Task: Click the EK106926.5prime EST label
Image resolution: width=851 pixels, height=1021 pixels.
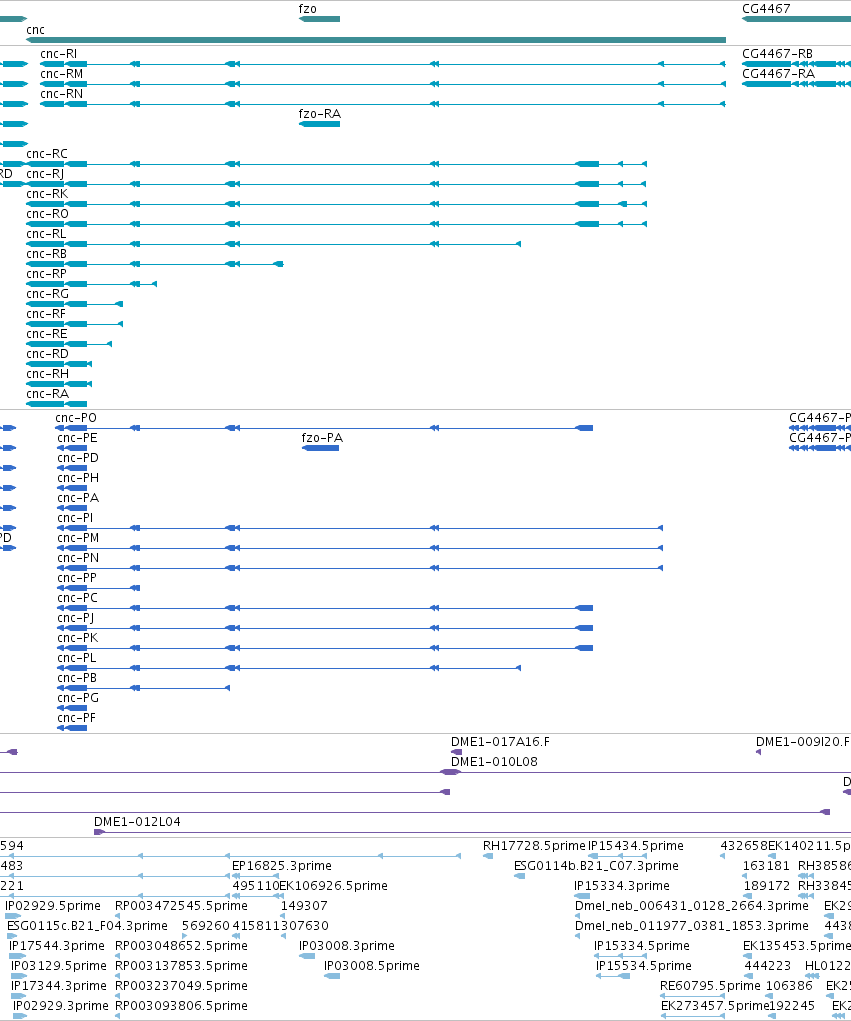Action: pyautogui.click(x=333, y=886)
